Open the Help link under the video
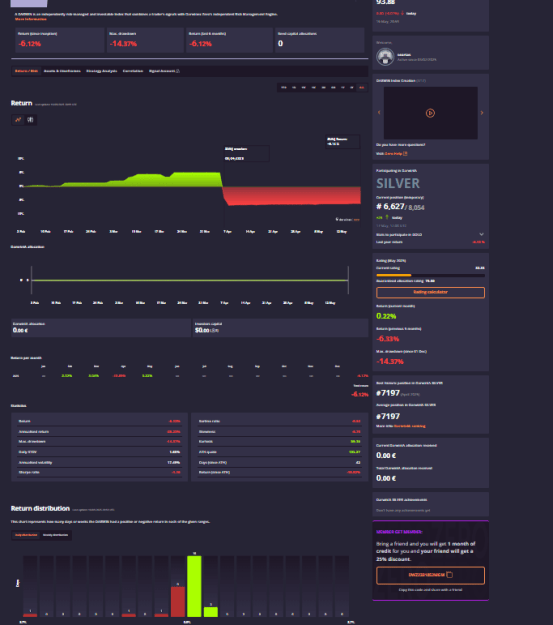553x625 pixels. [393, 153]
